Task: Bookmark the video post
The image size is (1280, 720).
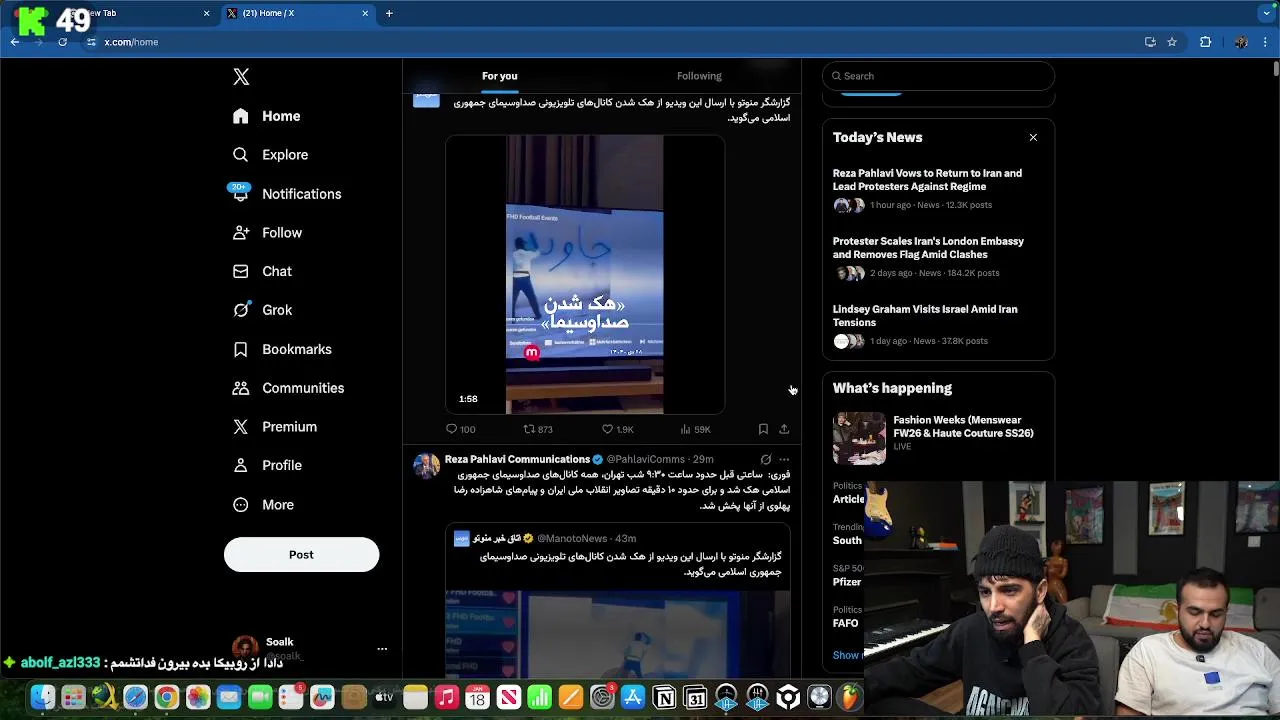Action: [763, 429]
